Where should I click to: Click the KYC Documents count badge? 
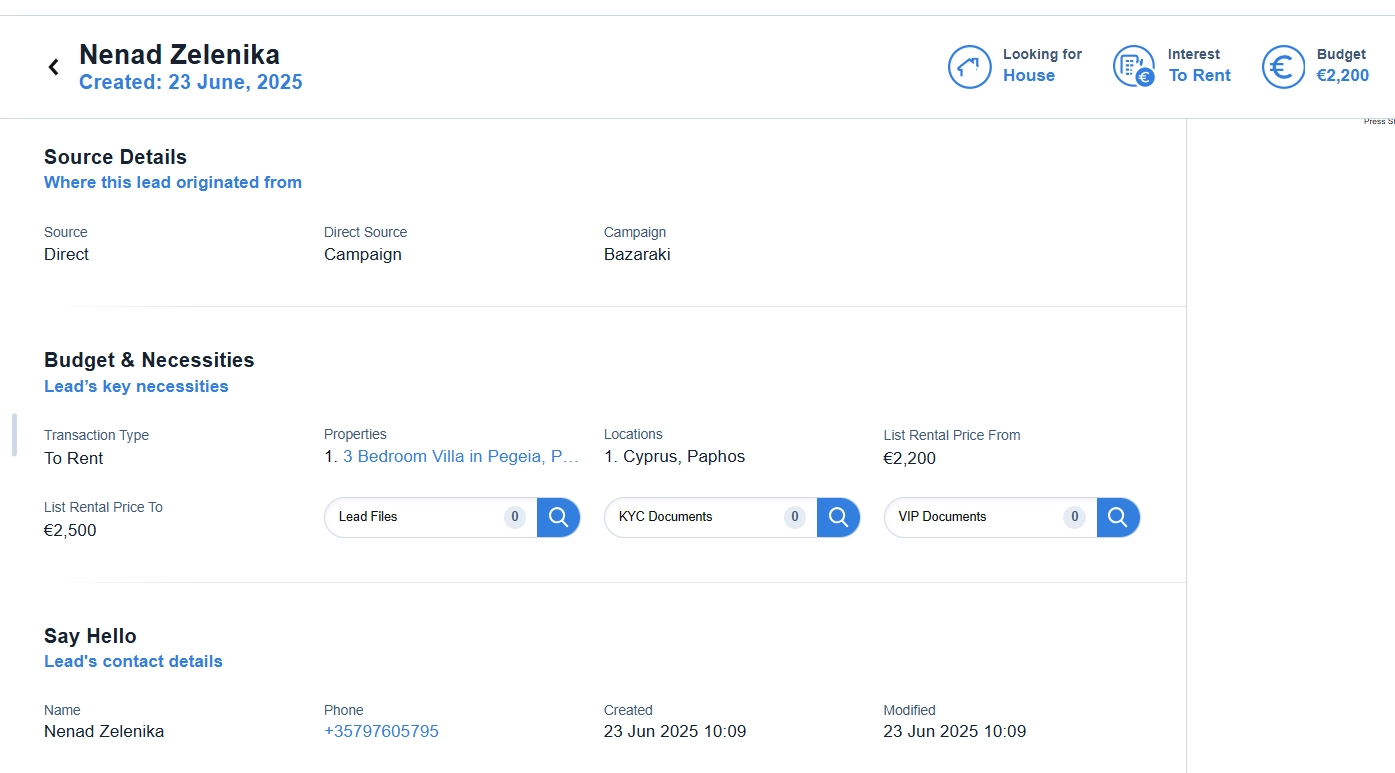[795, 517]
